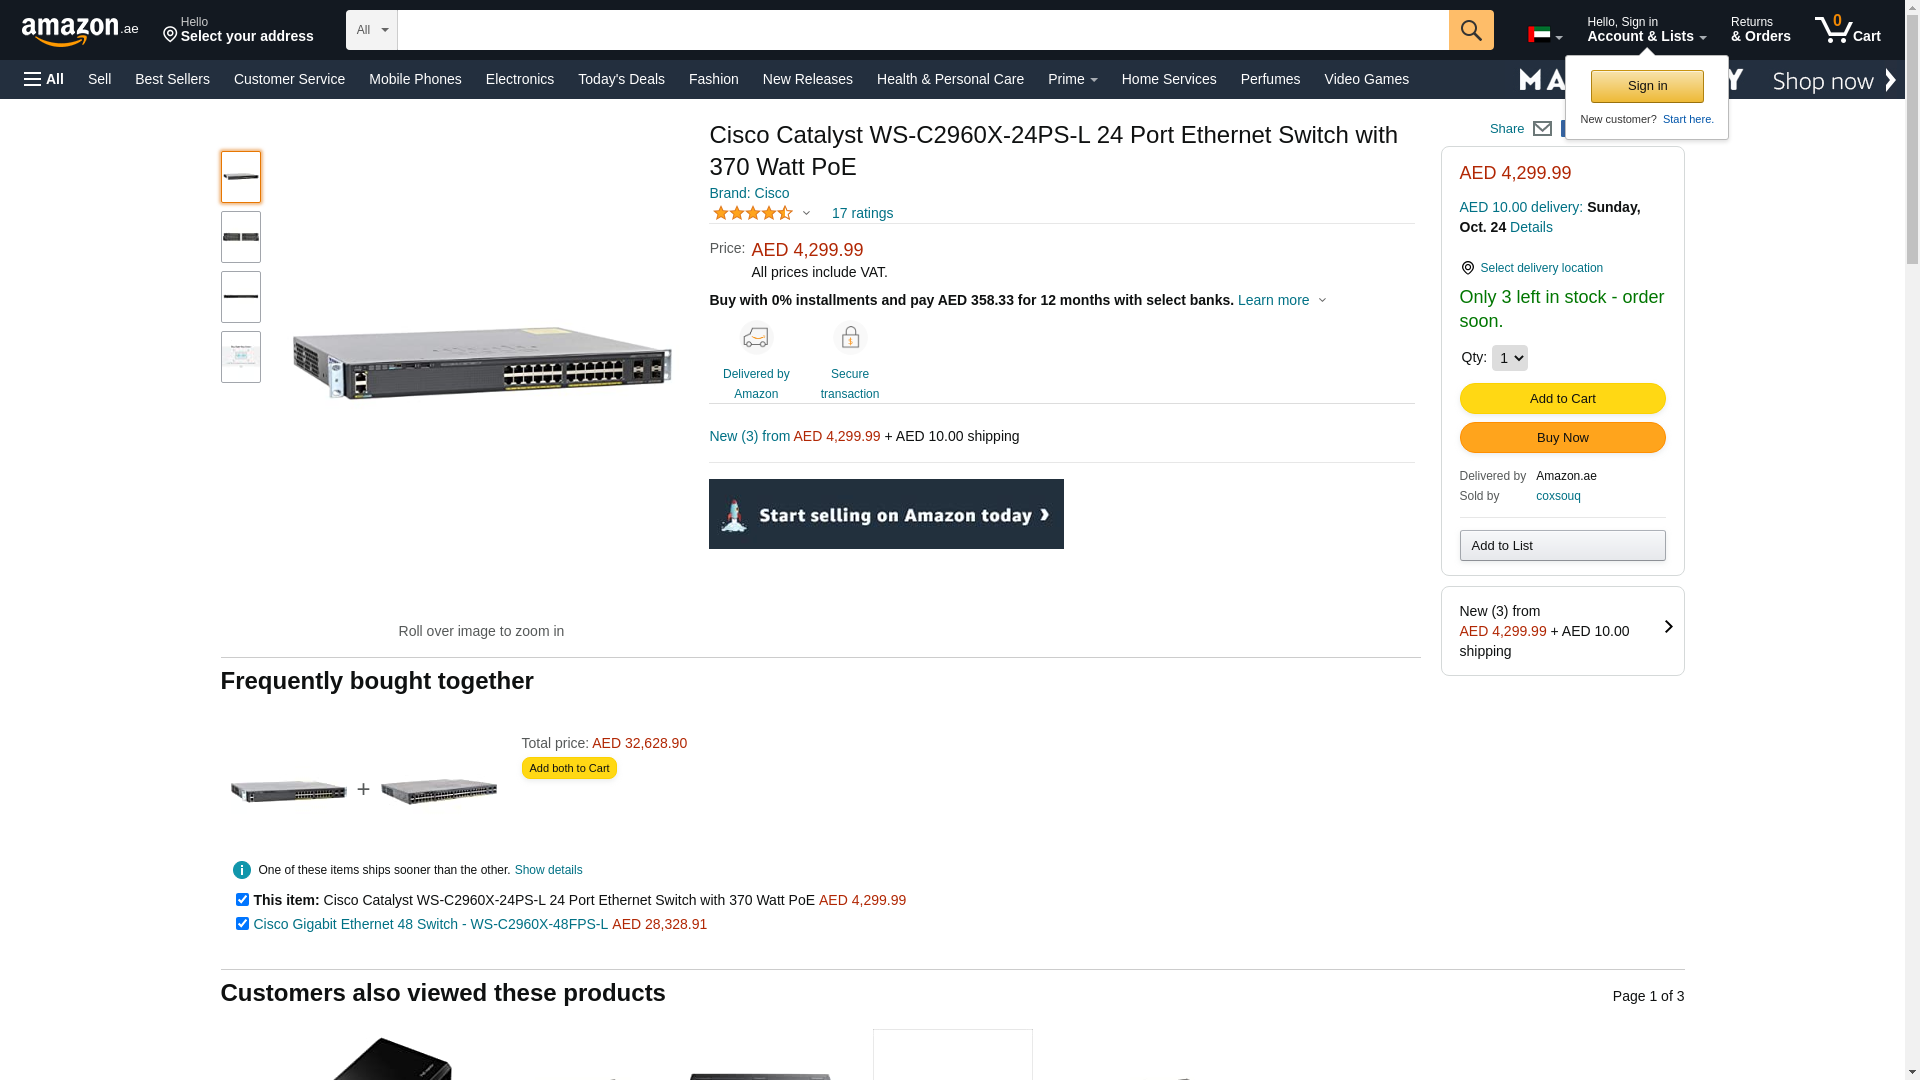Click the Add to Cart button
1920x1080 pixels.
pos(1562,399)
